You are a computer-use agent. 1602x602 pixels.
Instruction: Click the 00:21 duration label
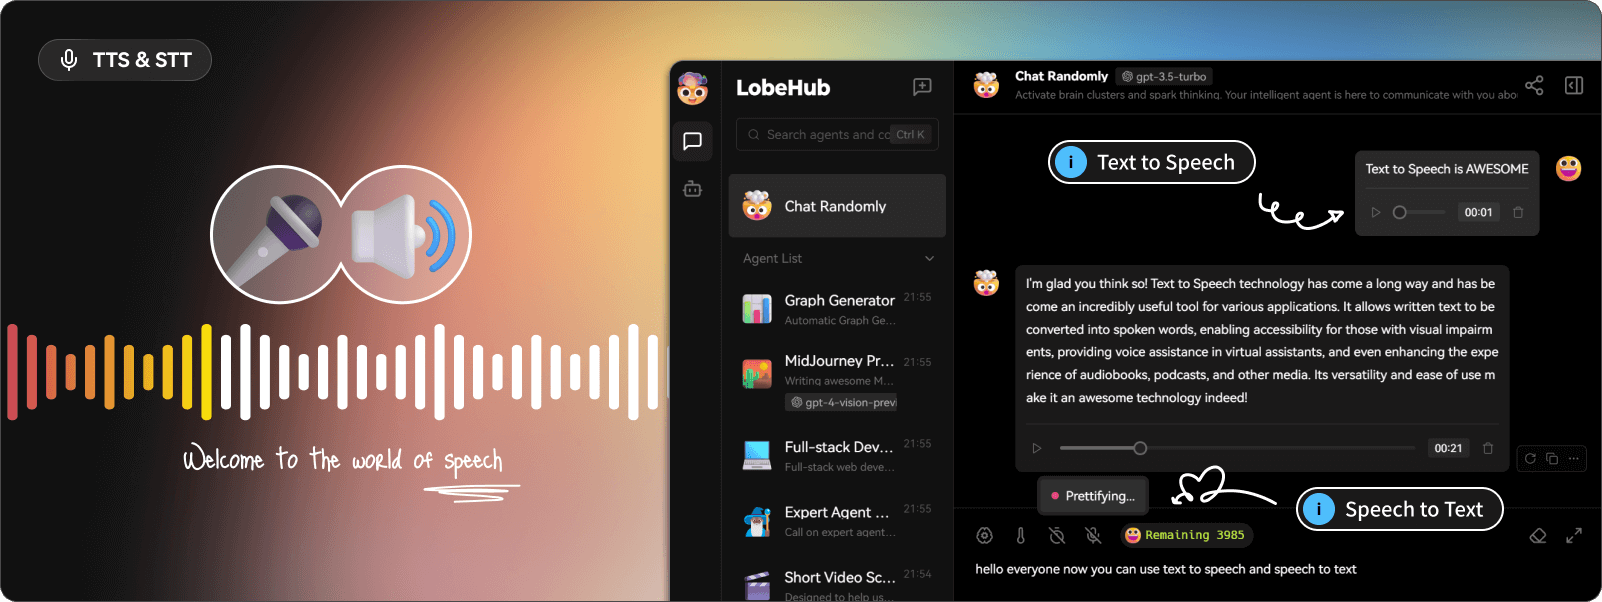click(1448, 448)
